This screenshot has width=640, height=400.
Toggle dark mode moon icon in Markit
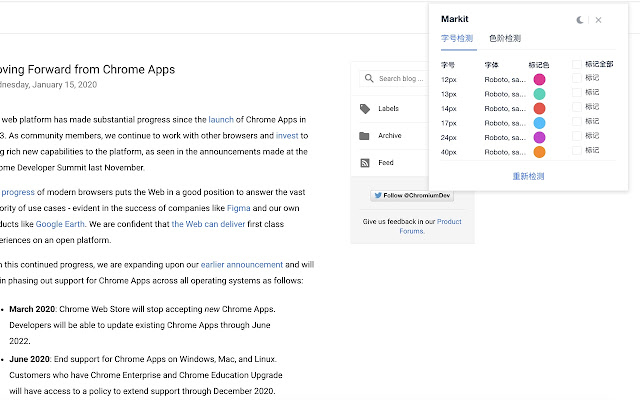(581, 19)
